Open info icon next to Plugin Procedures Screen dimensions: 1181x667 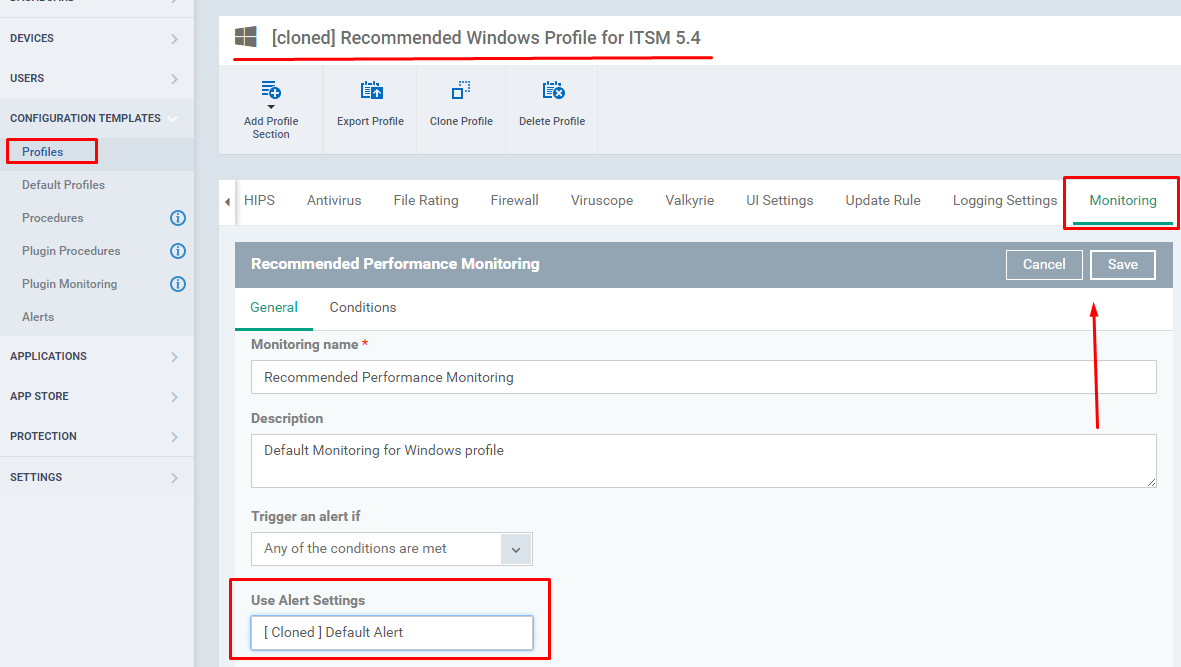point(178,251)
